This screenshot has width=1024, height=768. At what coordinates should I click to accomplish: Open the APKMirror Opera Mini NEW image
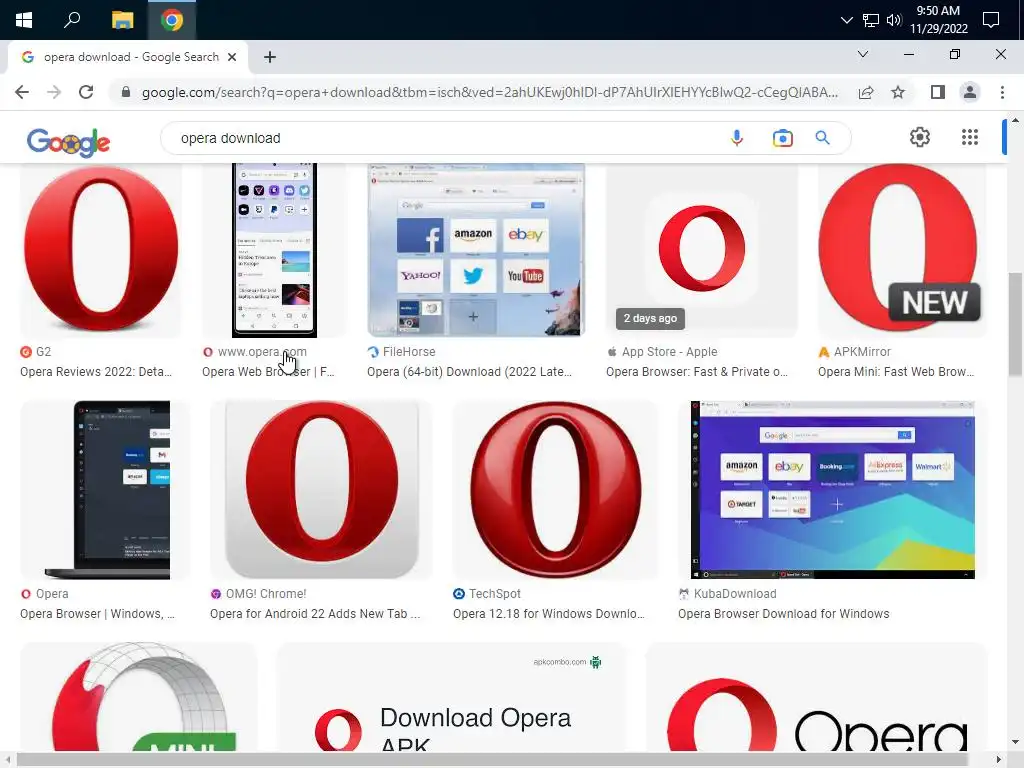tap(901, 249)
